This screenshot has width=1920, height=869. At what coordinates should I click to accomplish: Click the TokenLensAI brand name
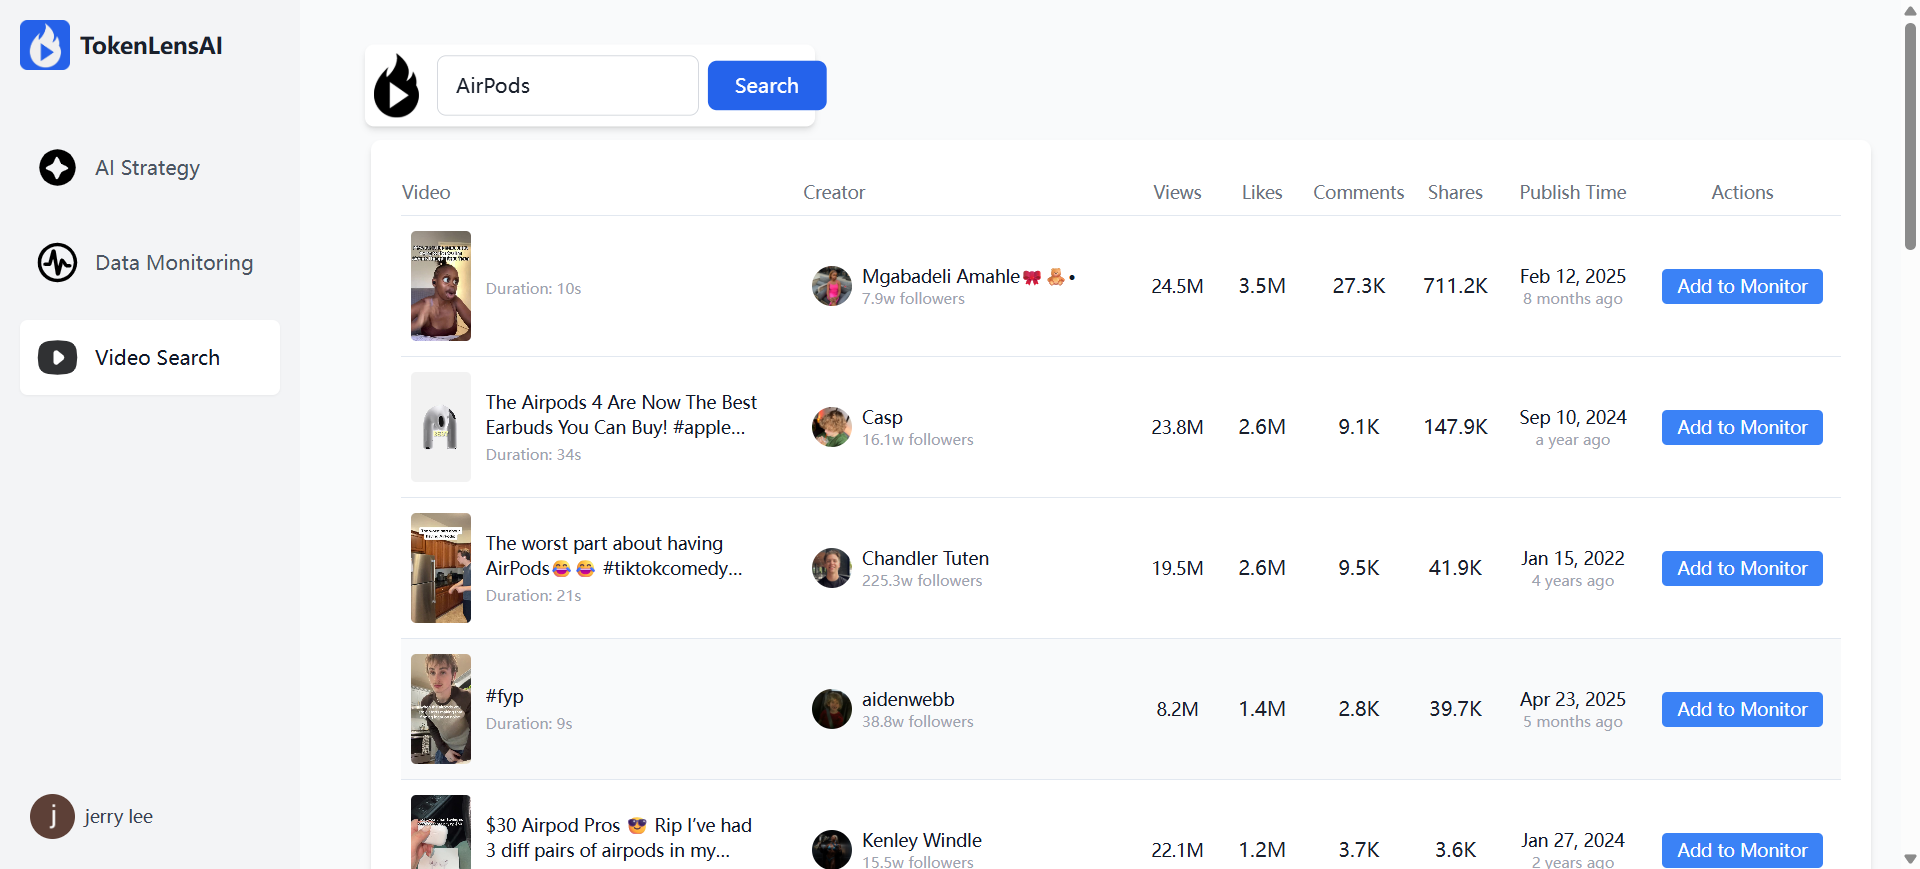151,45
